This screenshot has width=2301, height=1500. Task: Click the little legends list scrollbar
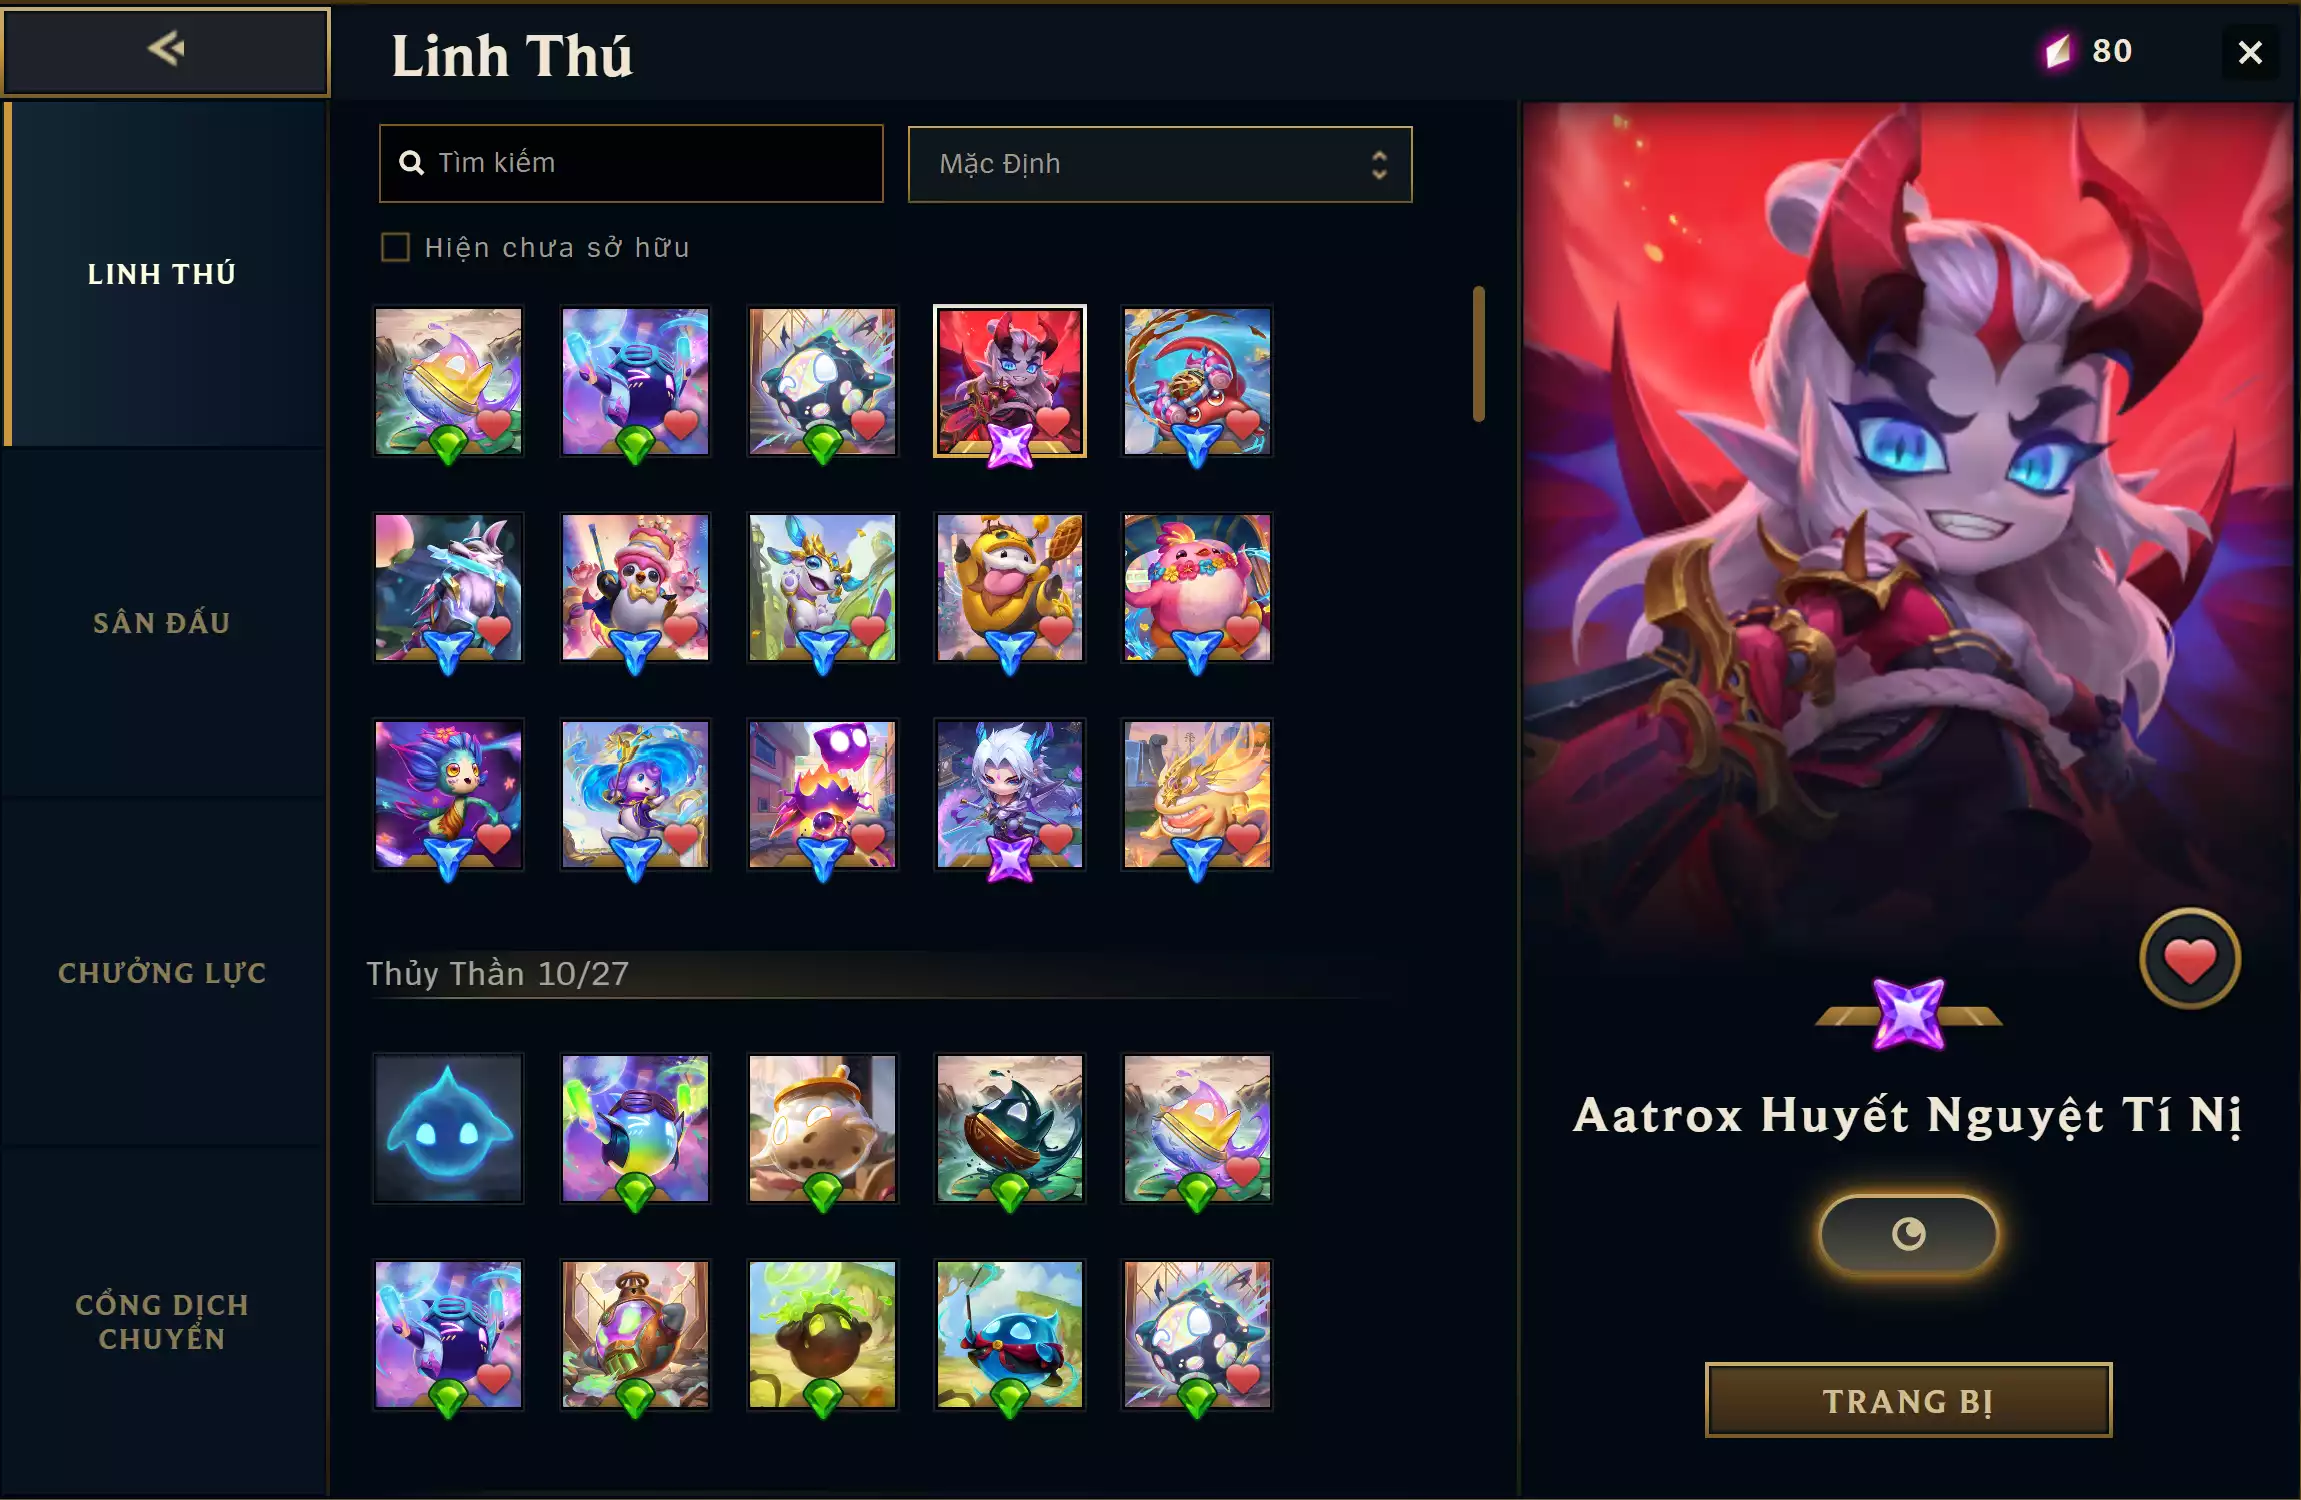(x=1479, y=354)
